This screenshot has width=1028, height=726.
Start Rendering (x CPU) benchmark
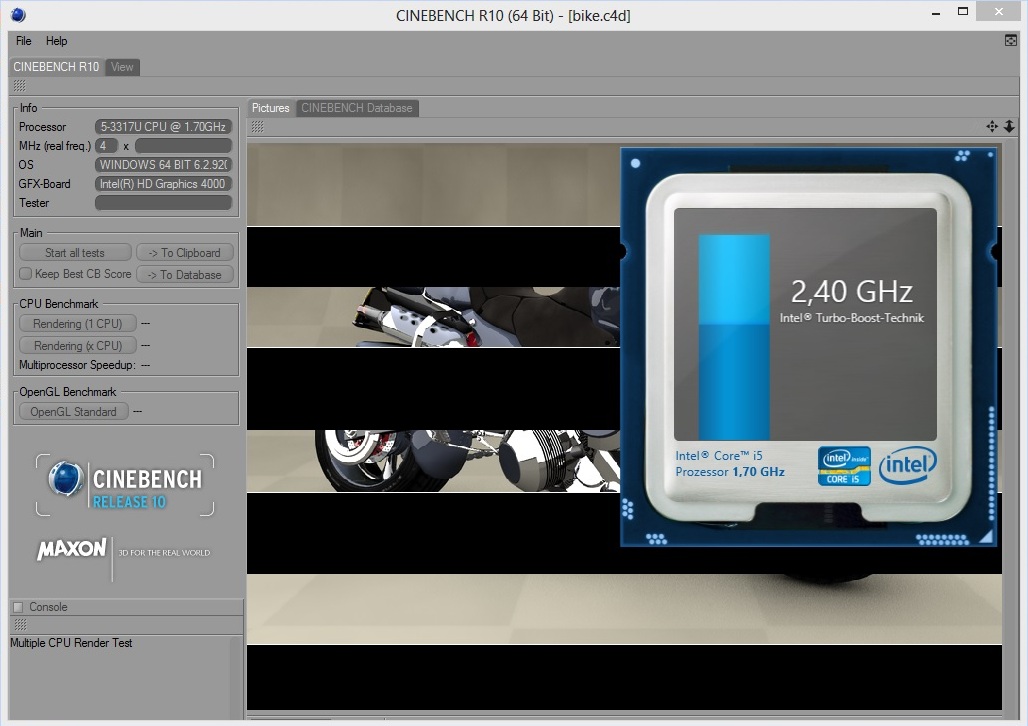(x=77, y=345)
